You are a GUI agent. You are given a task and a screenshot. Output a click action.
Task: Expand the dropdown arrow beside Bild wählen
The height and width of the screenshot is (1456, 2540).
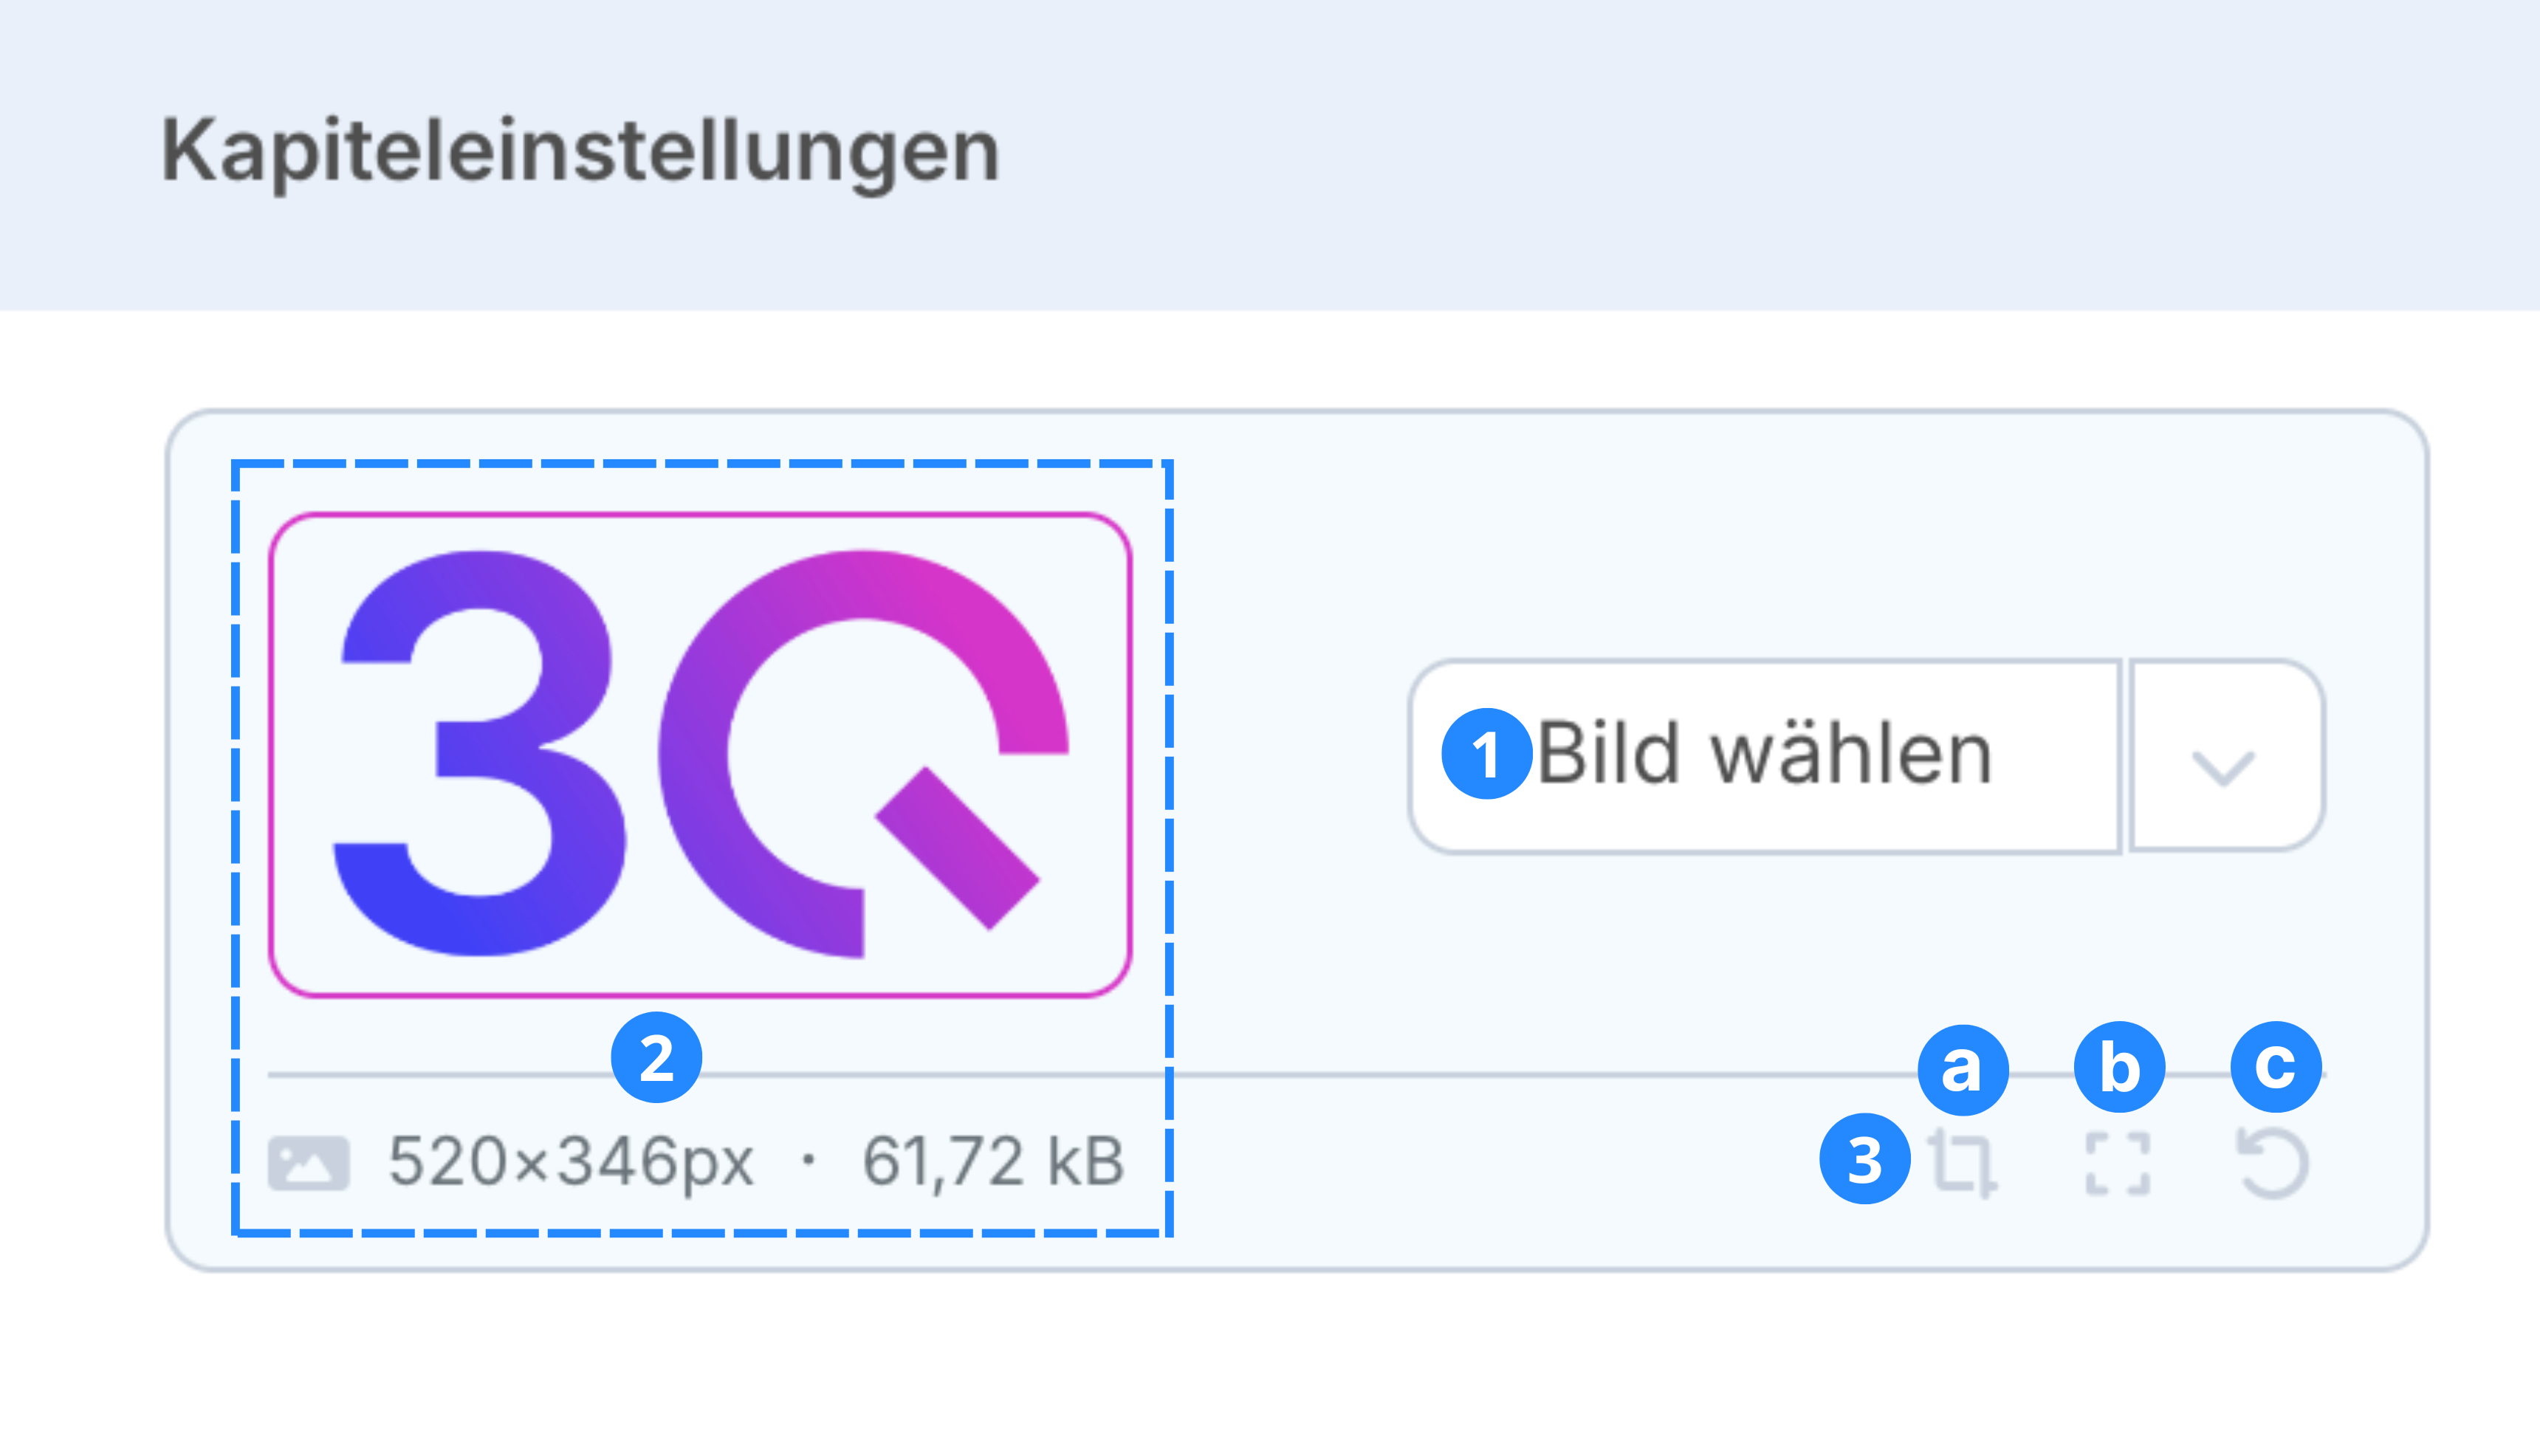coord(2224,757)
